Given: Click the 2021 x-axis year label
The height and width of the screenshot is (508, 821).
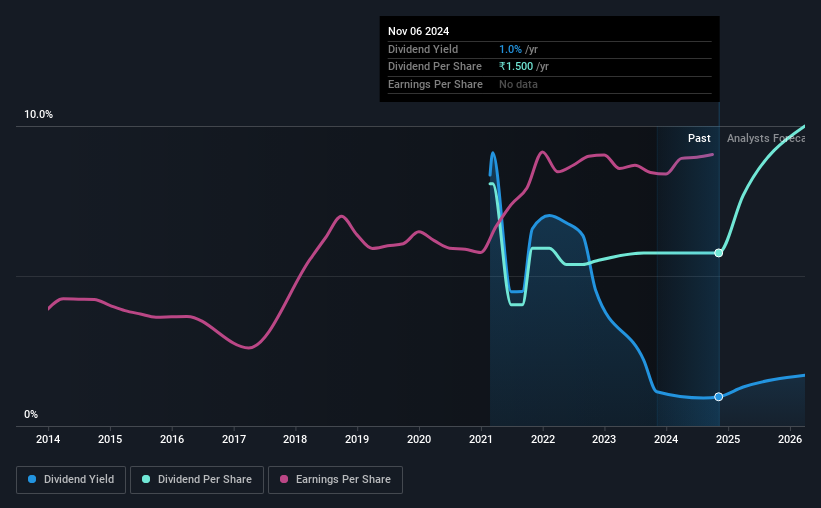Looking at the screenshot, I should pos(481,439).
